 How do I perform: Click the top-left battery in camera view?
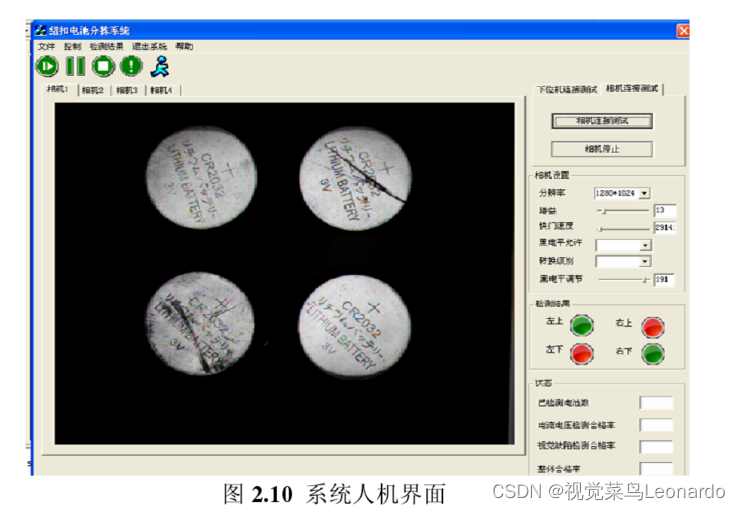pyautogui.click(x=202, y=177)
